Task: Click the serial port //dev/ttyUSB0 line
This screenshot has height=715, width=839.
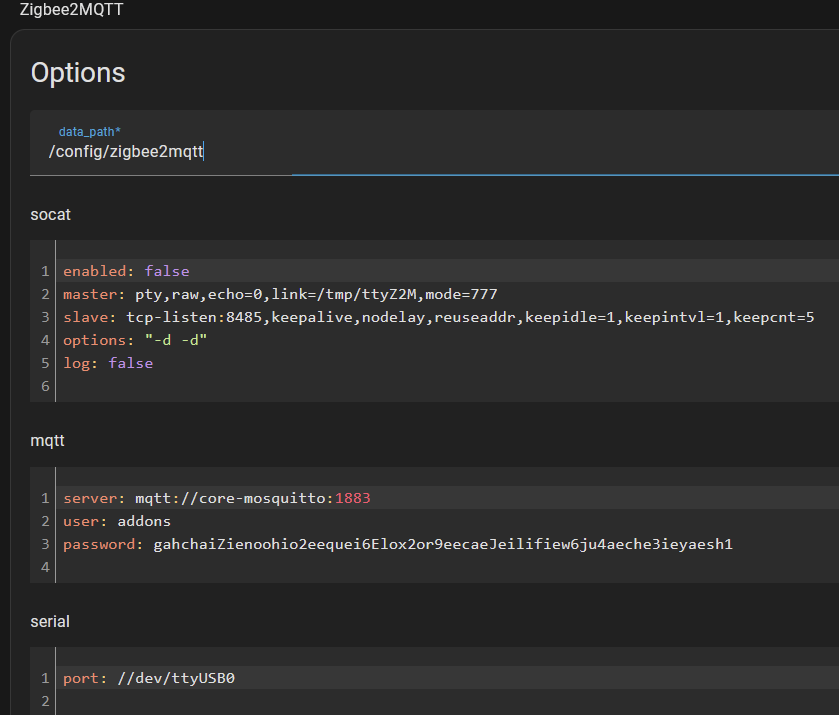Action: (x=149, y=678)
